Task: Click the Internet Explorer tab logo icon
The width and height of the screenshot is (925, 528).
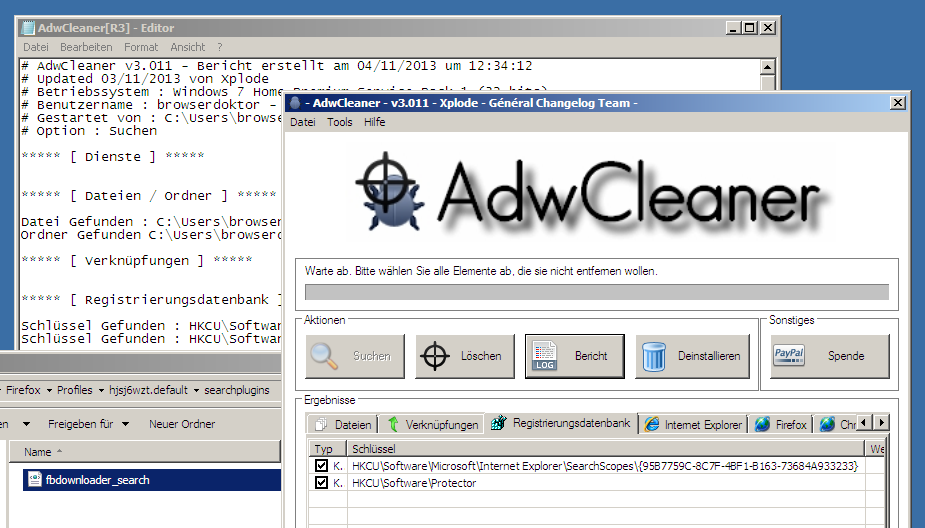Action: 652,424
